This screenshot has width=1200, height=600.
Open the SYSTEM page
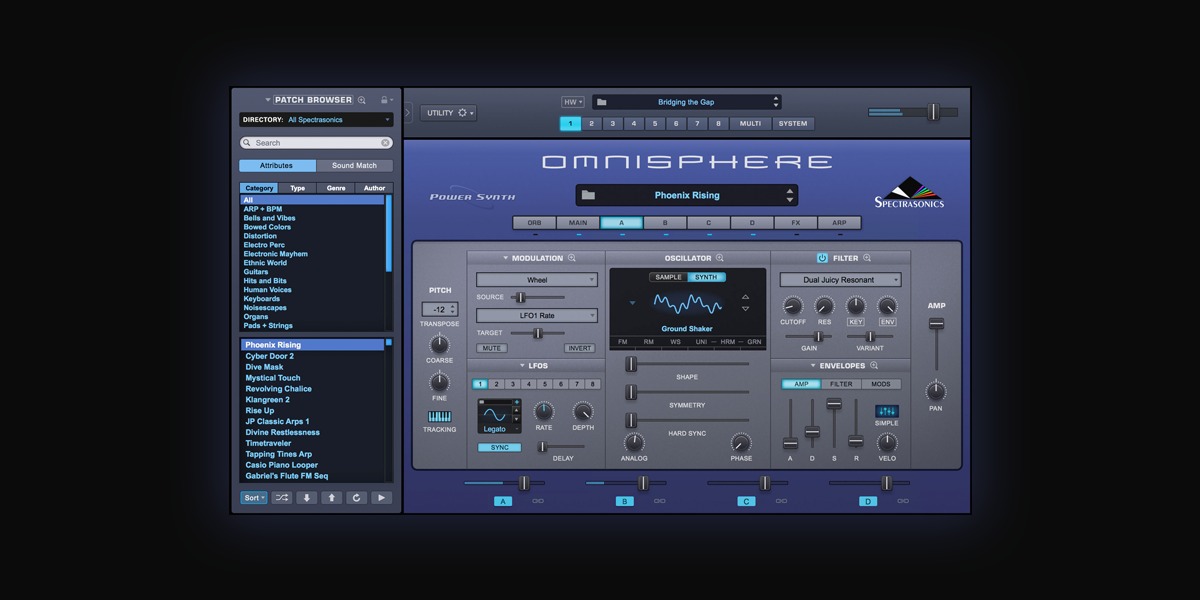(793, 124)
